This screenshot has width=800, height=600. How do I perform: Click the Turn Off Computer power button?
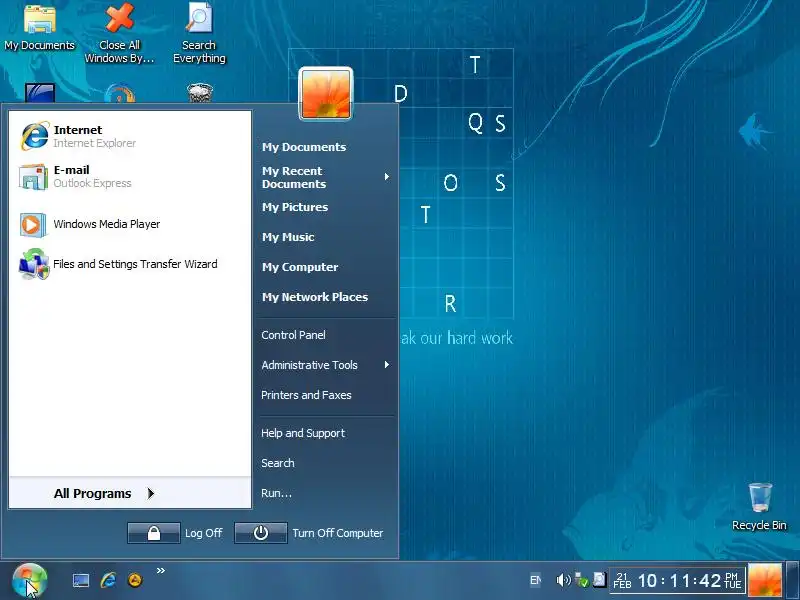point(261,533)
